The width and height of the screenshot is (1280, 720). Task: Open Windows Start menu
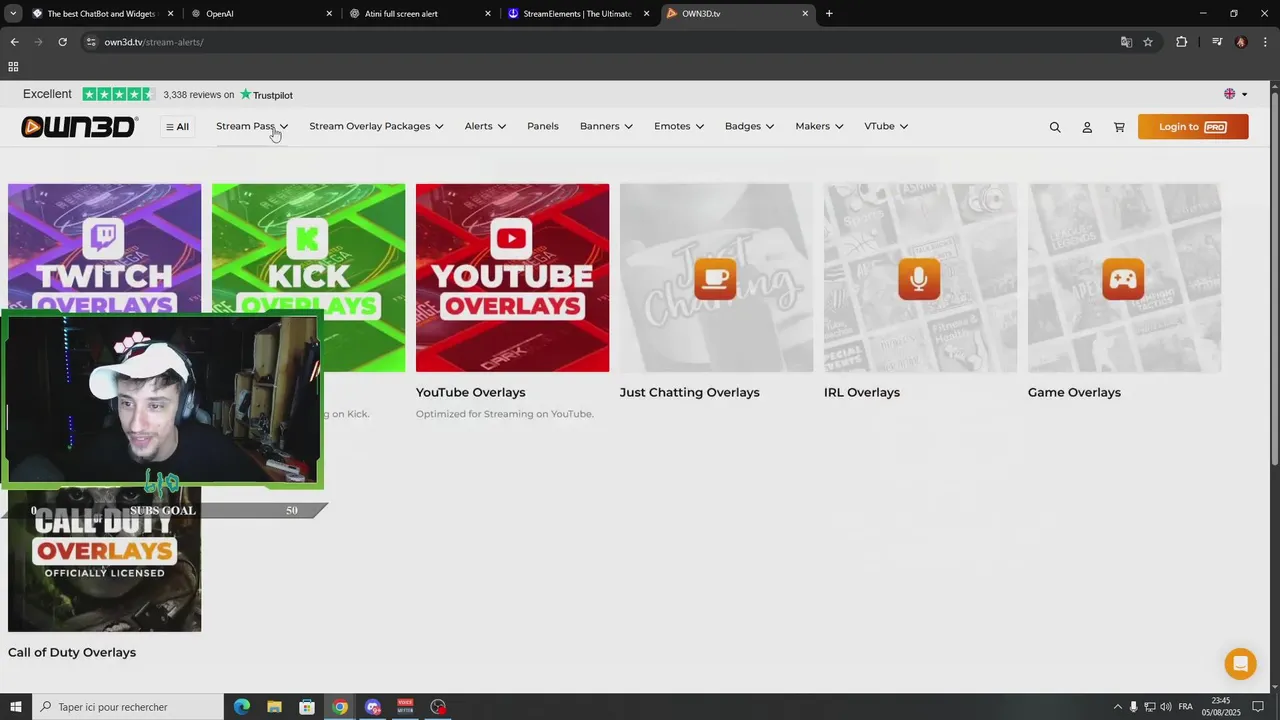(x=15, y=707)
